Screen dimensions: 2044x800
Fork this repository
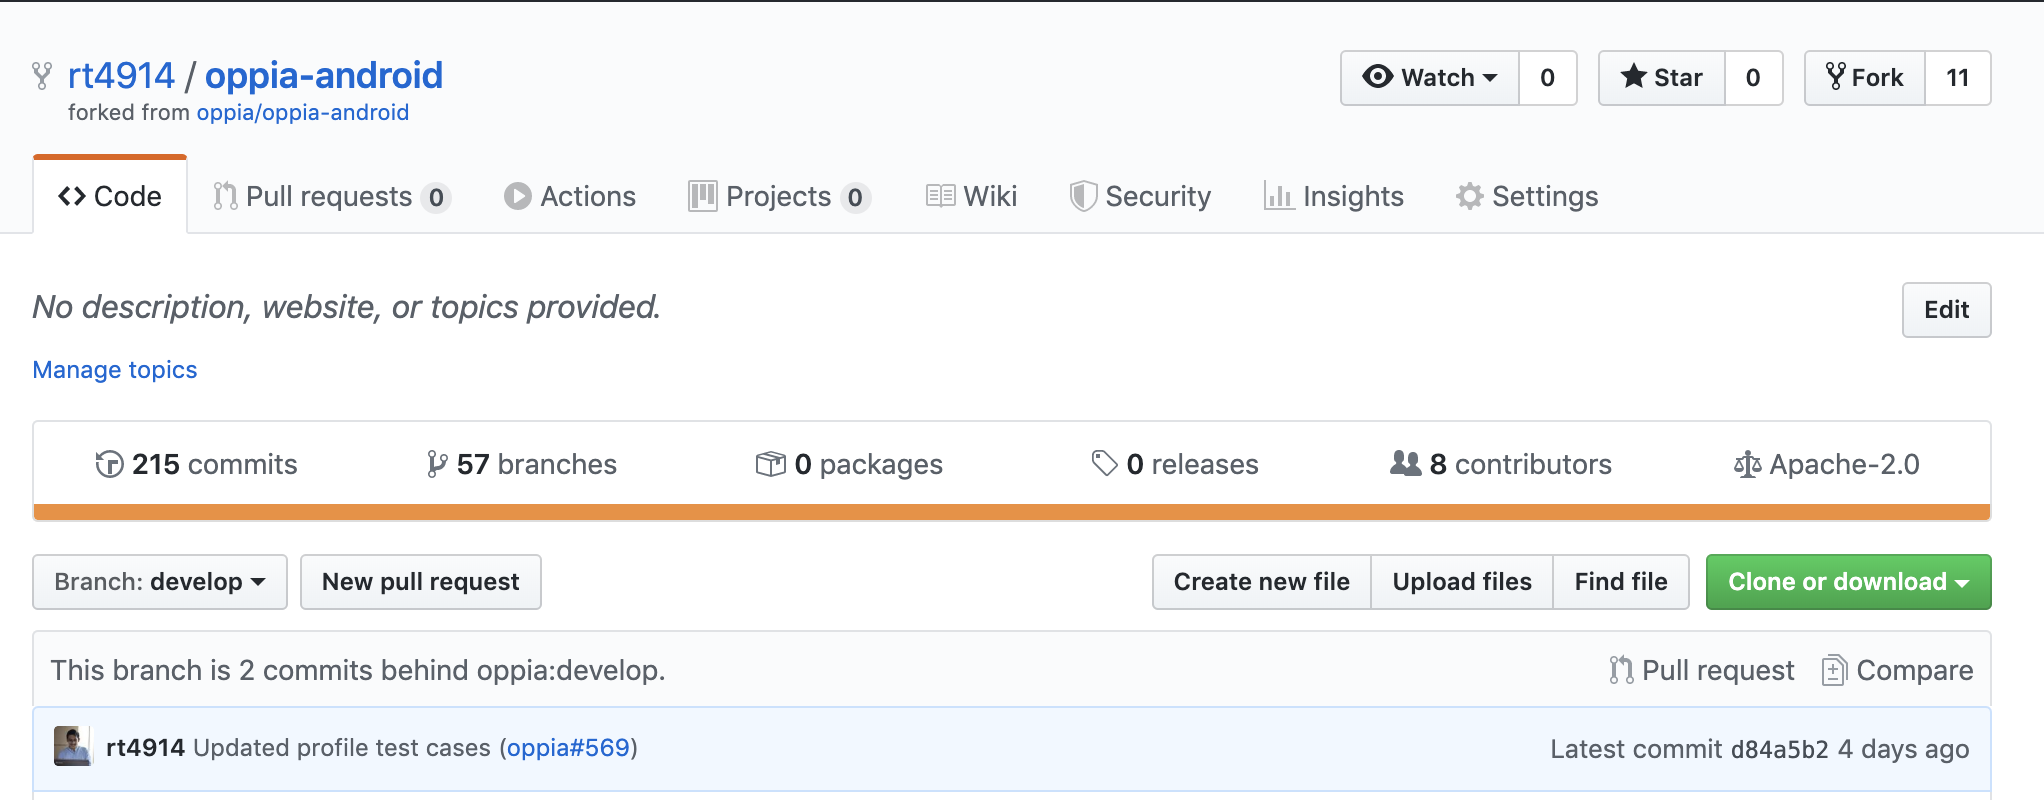[1865, 78]
